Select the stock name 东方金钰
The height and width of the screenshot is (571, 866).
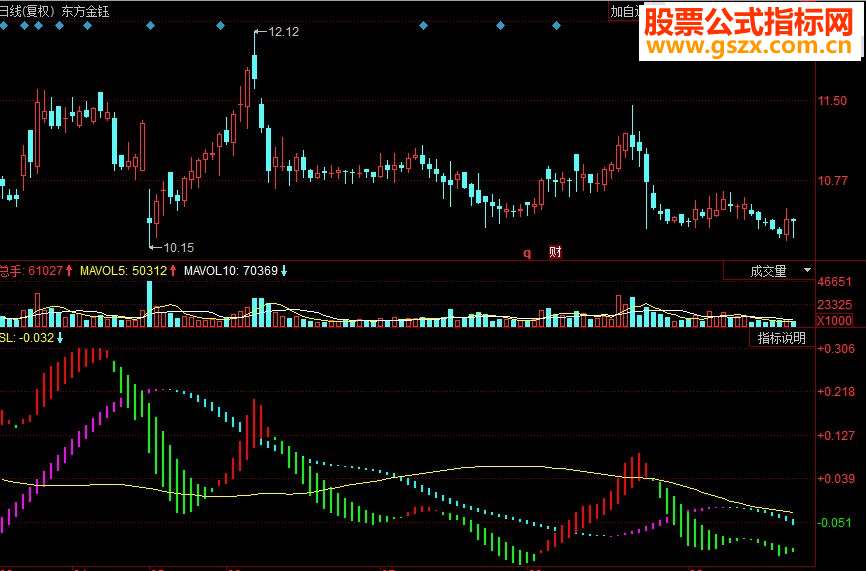pyautogui.click(x=86, y=11)
